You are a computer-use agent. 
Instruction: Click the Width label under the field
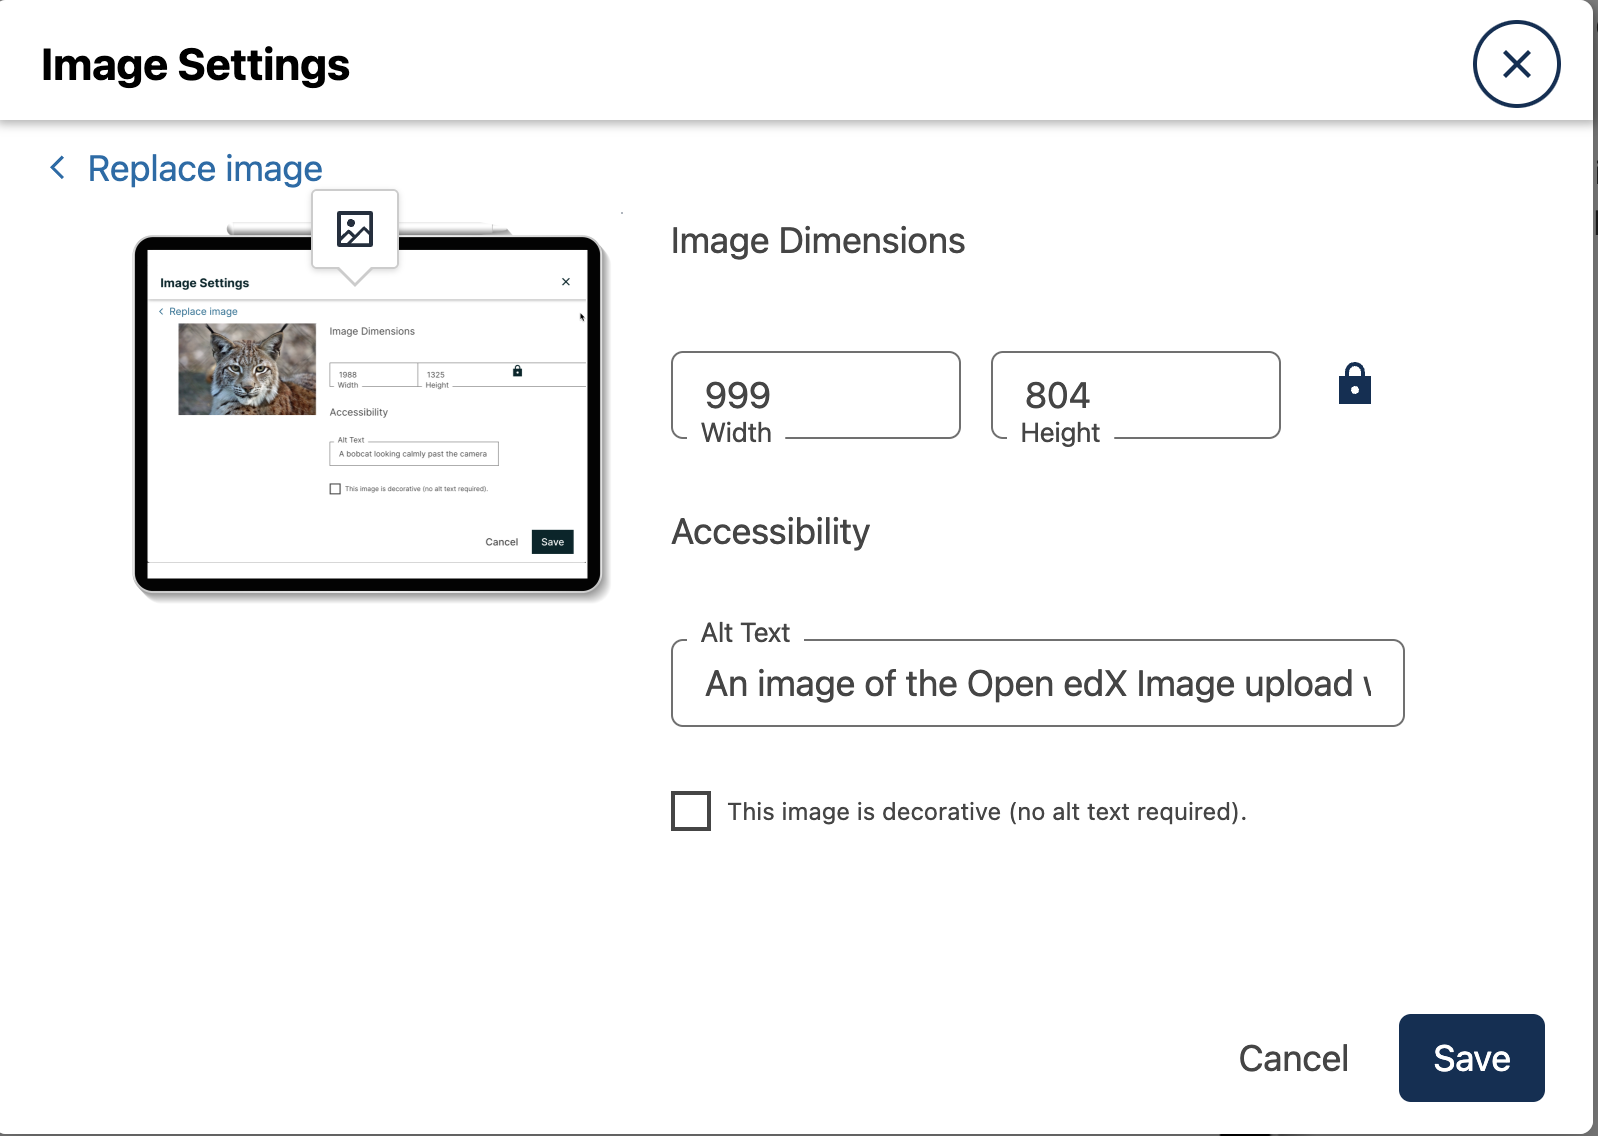[x=736, y=433]
